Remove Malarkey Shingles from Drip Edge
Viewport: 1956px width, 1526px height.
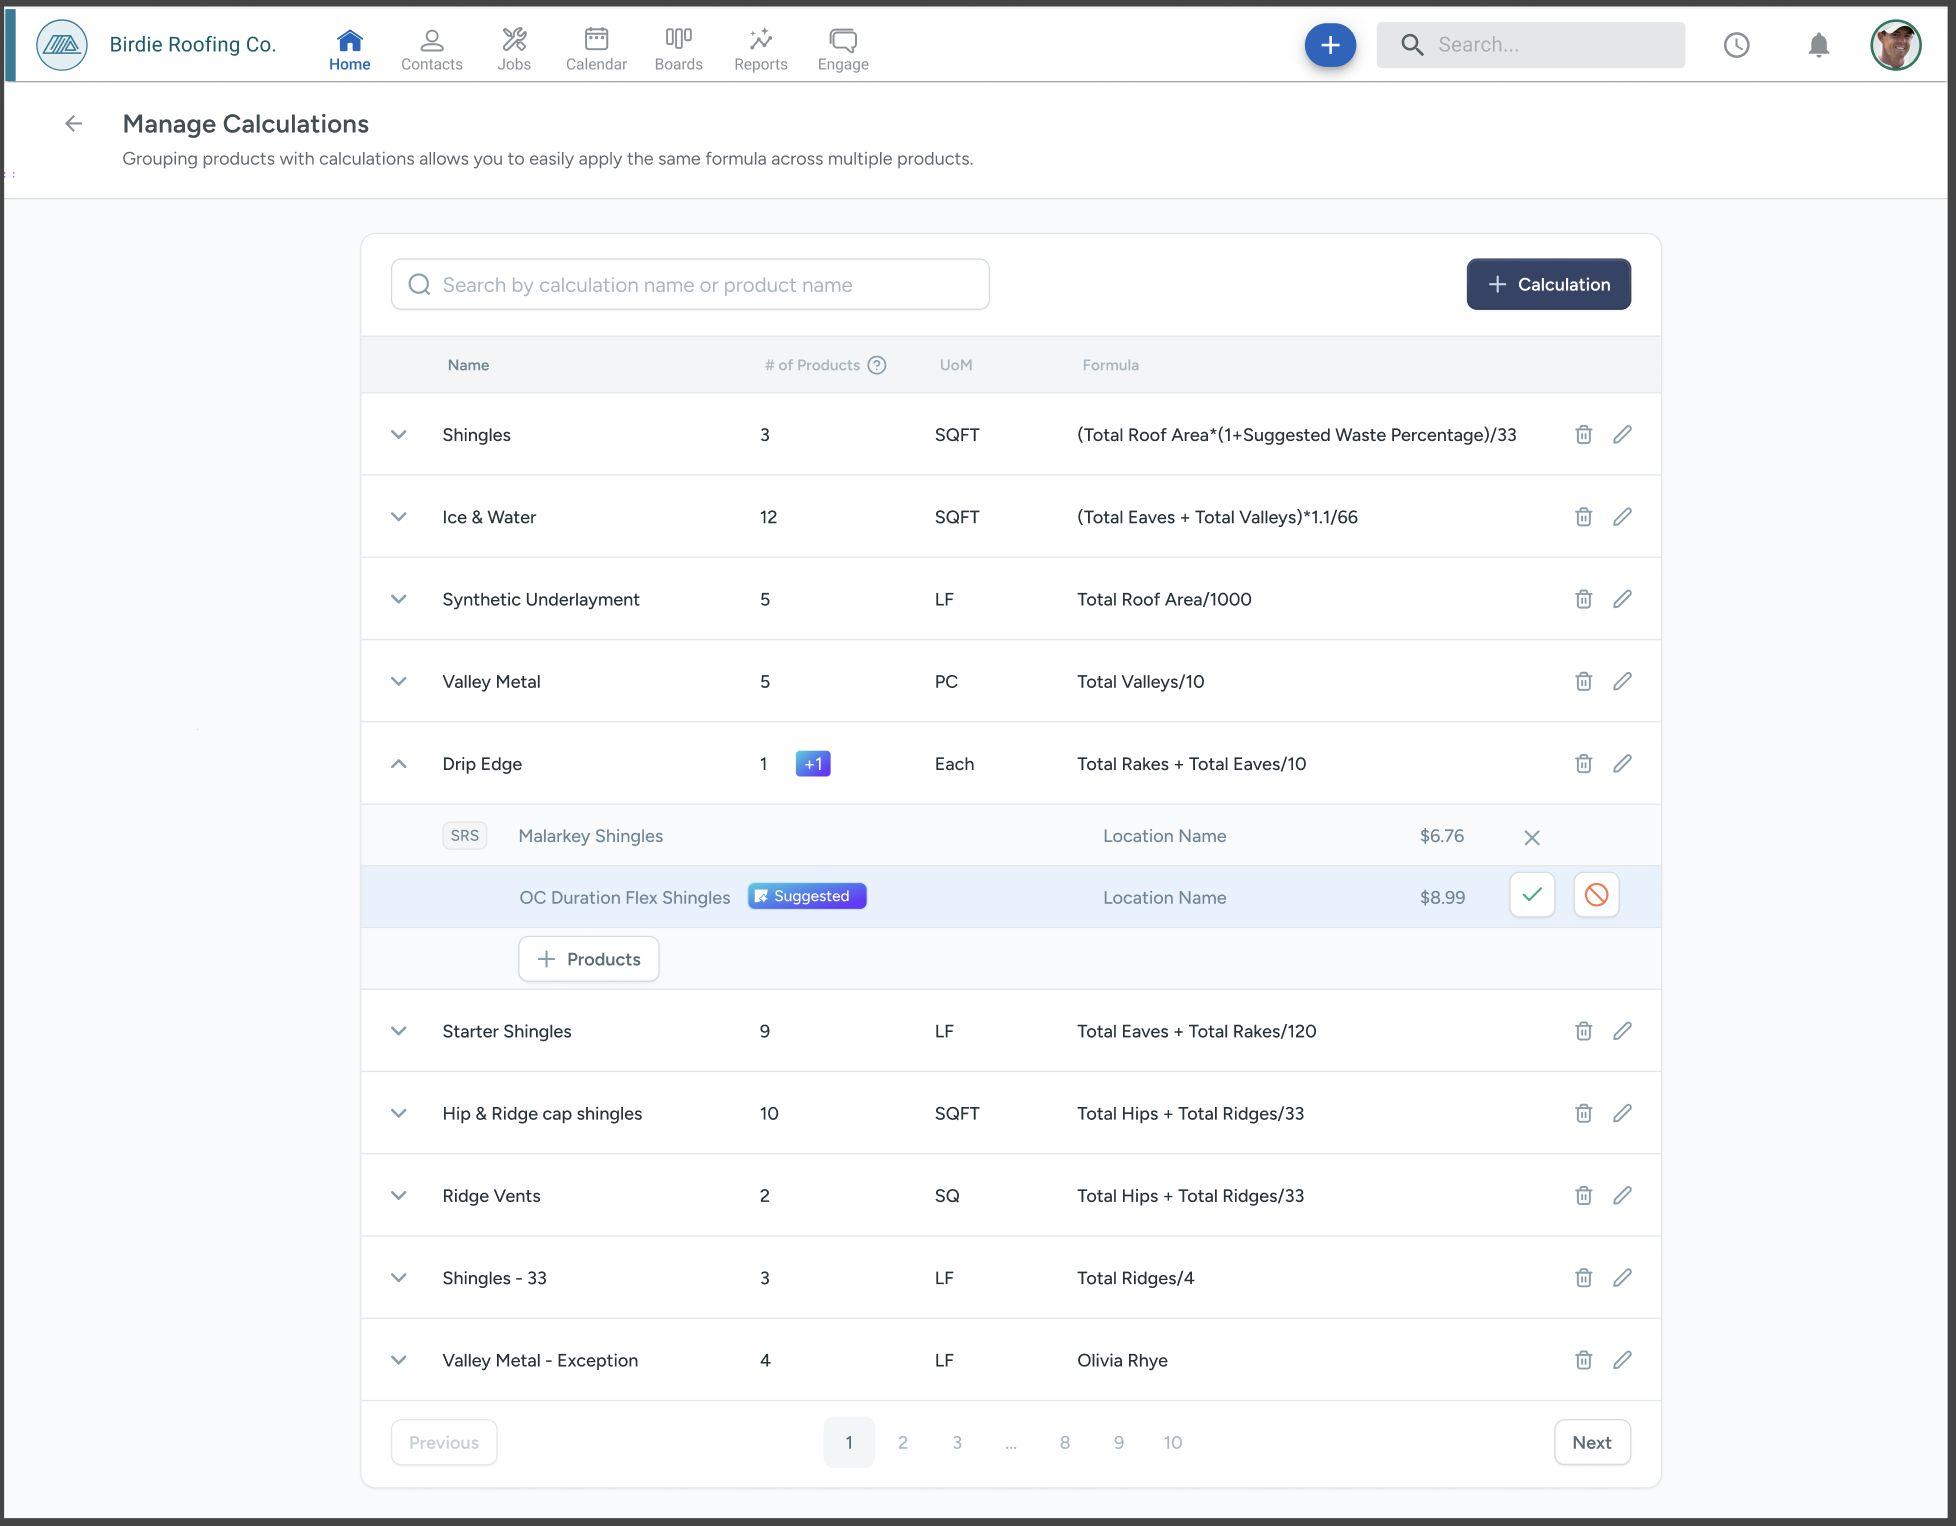[x=1531, y=837]
